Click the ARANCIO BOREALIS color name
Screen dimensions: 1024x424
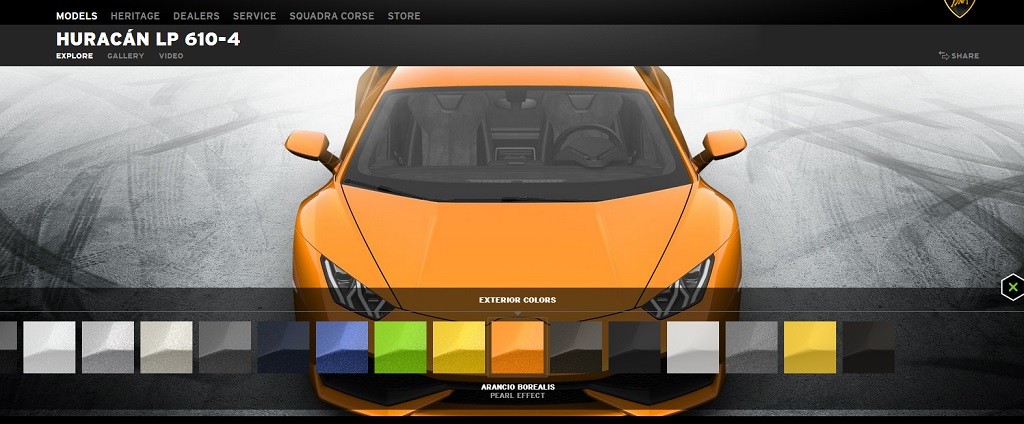coord(518,387)
